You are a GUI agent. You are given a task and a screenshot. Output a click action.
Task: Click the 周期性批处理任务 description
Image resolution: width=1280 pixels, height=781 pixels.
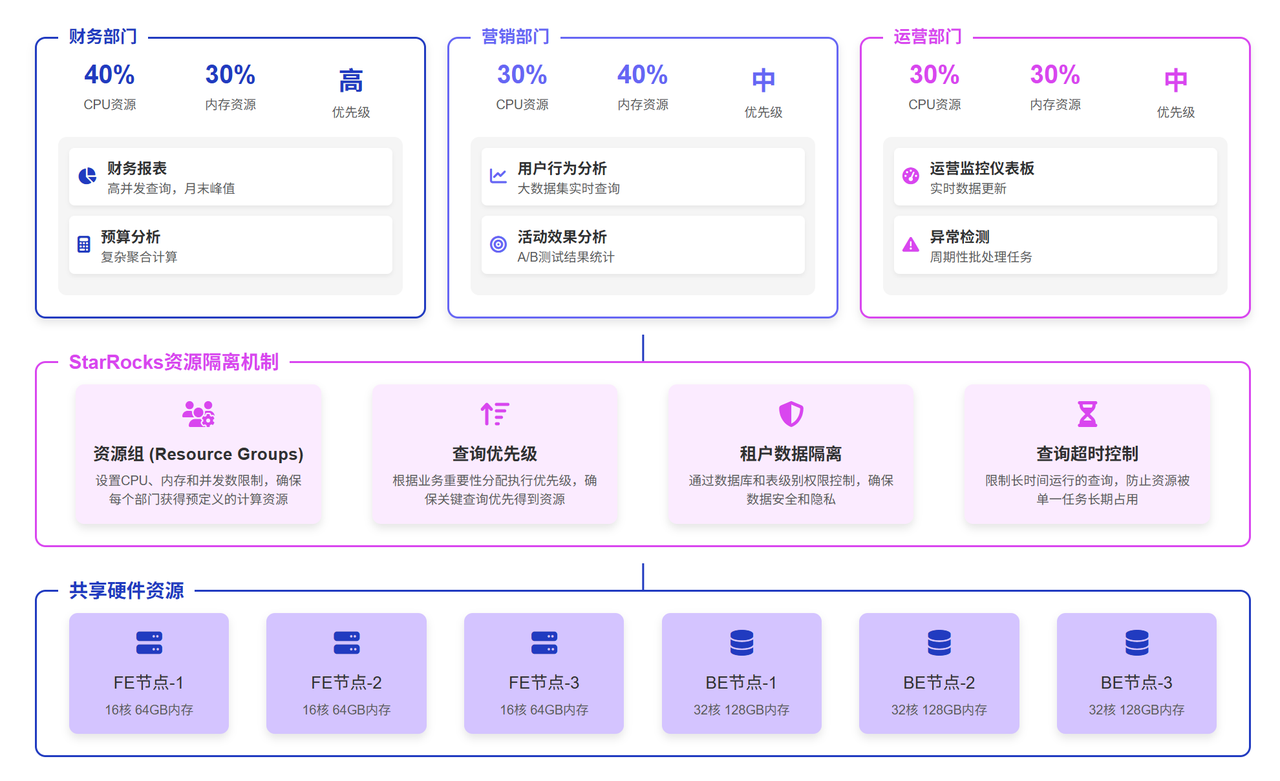pyautogui.click(x=981, y=257)
